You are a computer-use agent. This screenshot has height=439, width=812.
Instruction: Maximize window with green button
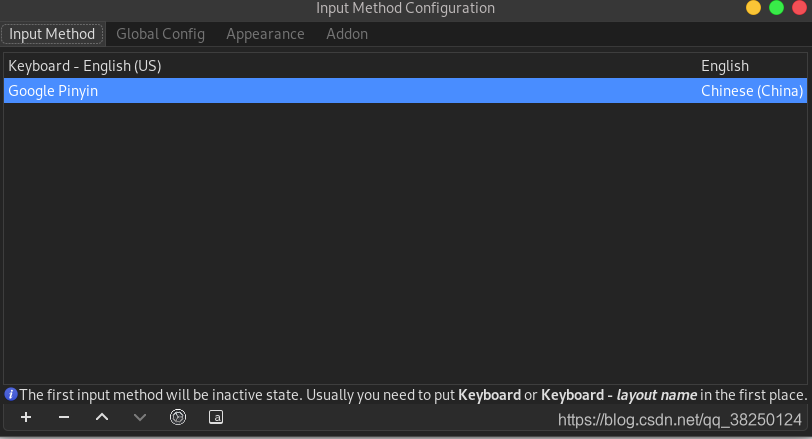coord(776,8)
